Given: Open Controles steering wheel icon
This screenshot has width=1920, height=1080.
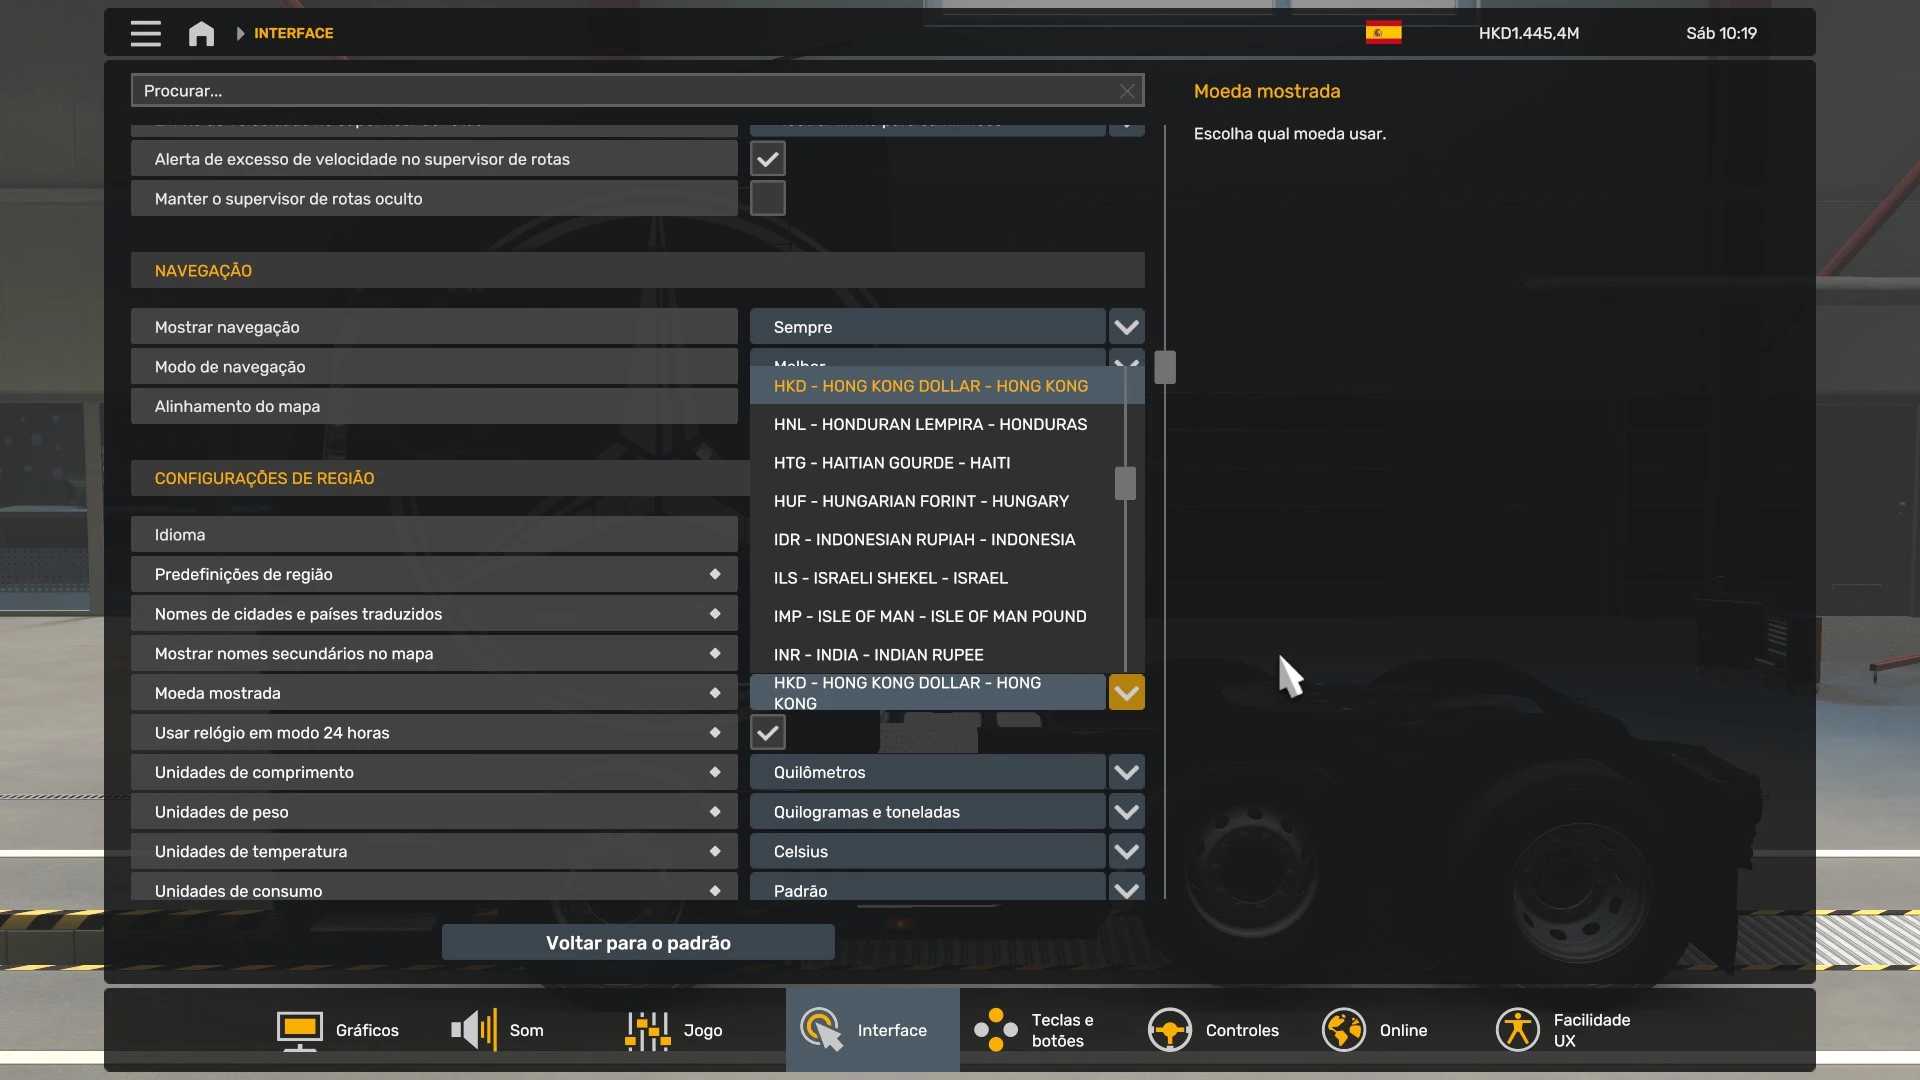Looking at the screenshot, I should pos(1169,1030).
